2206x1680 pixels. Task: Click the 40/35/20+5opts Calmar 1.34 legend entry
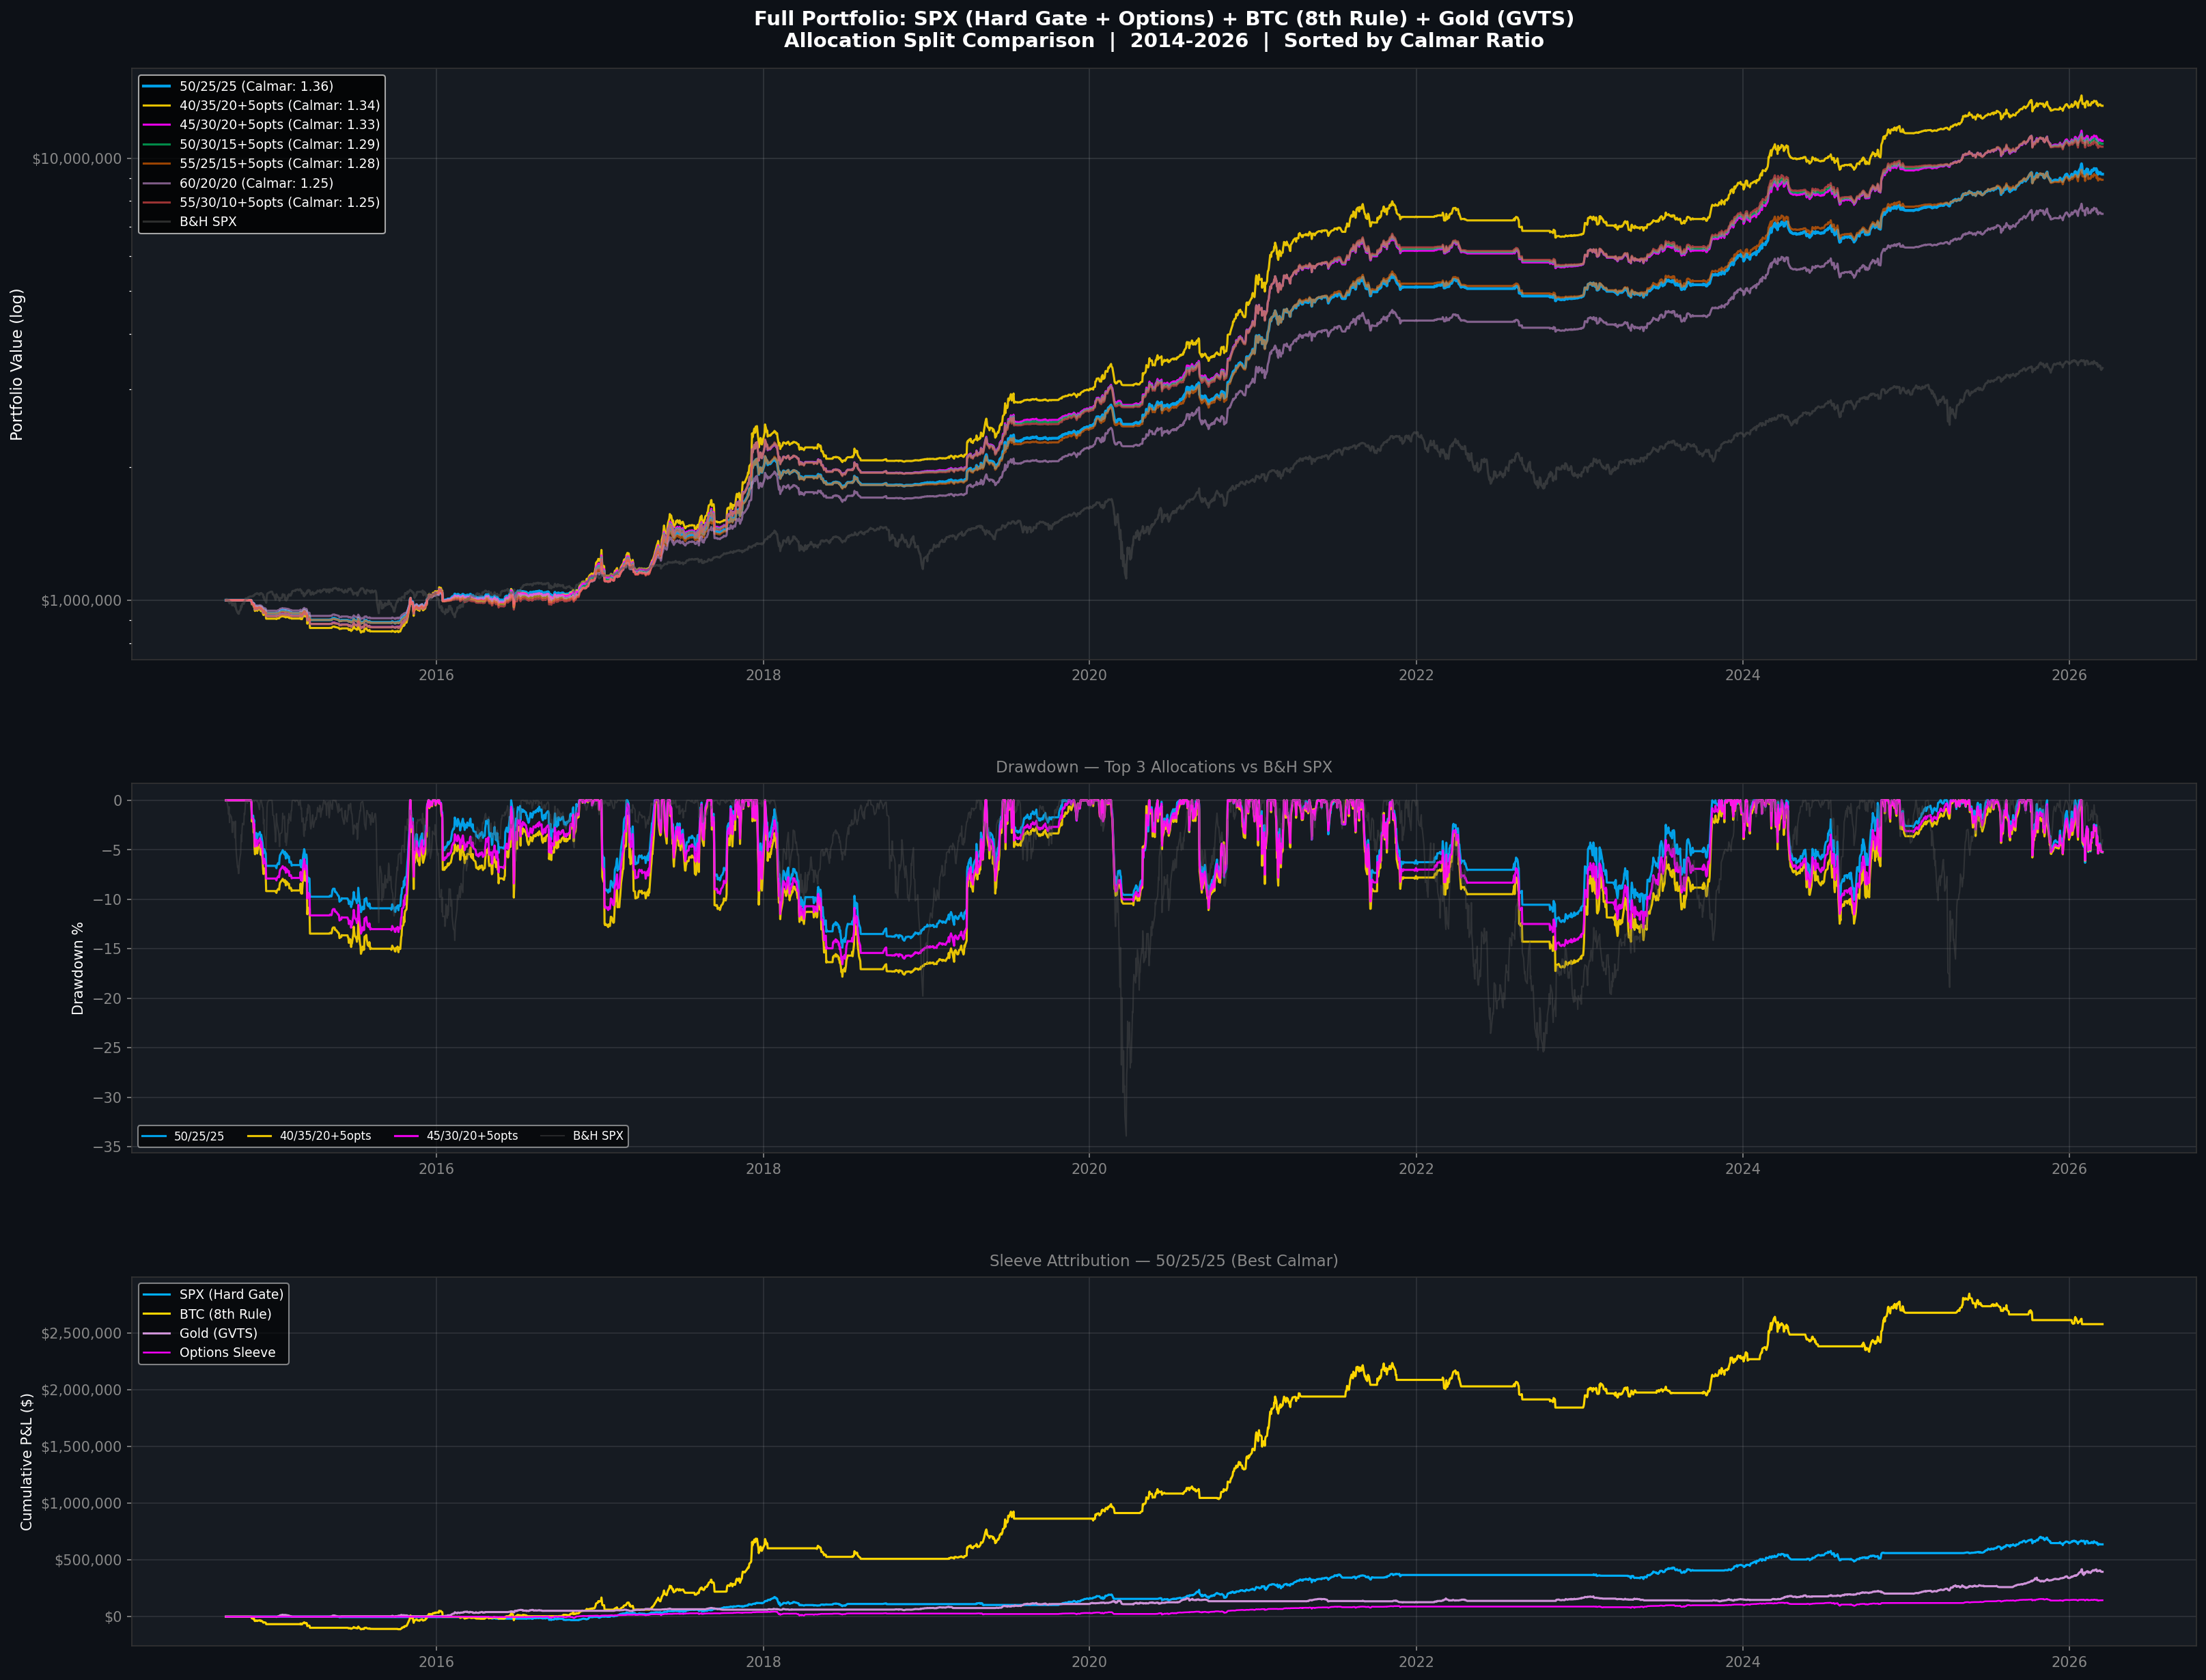279,105
